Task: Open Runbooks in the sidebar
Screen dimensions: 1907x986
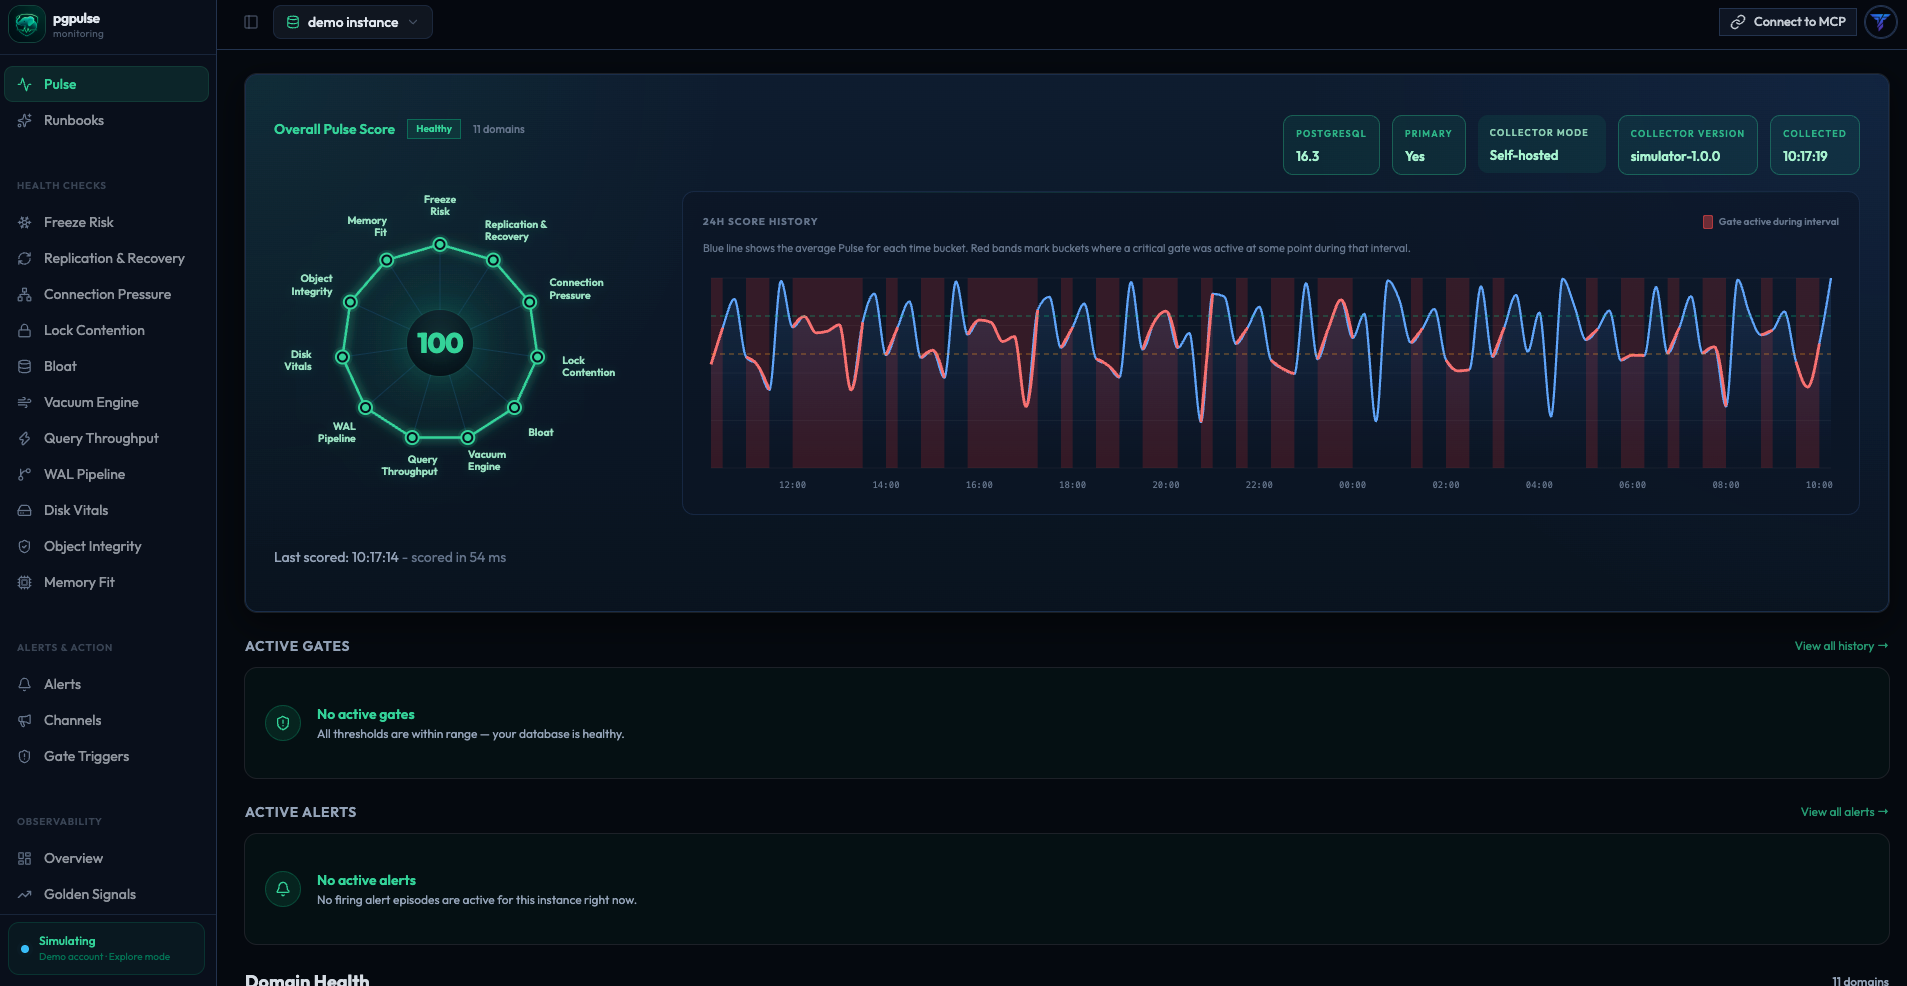Action: click(107, 120)
